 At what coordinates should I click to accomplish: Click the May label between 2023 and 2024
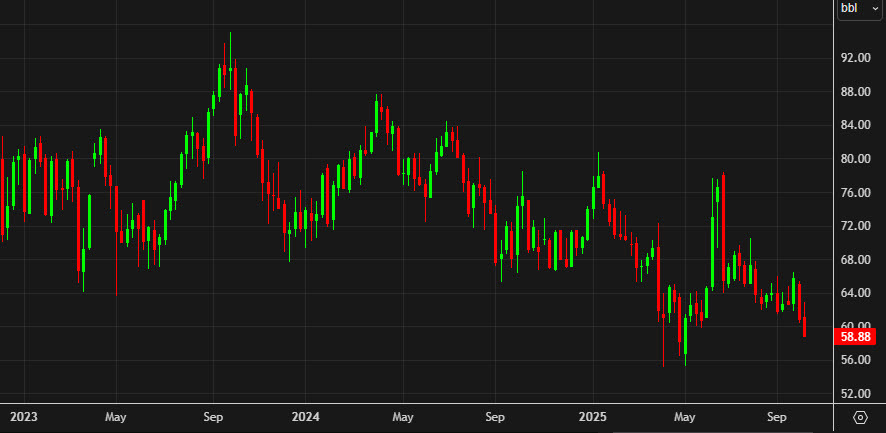tap(115, 416)
